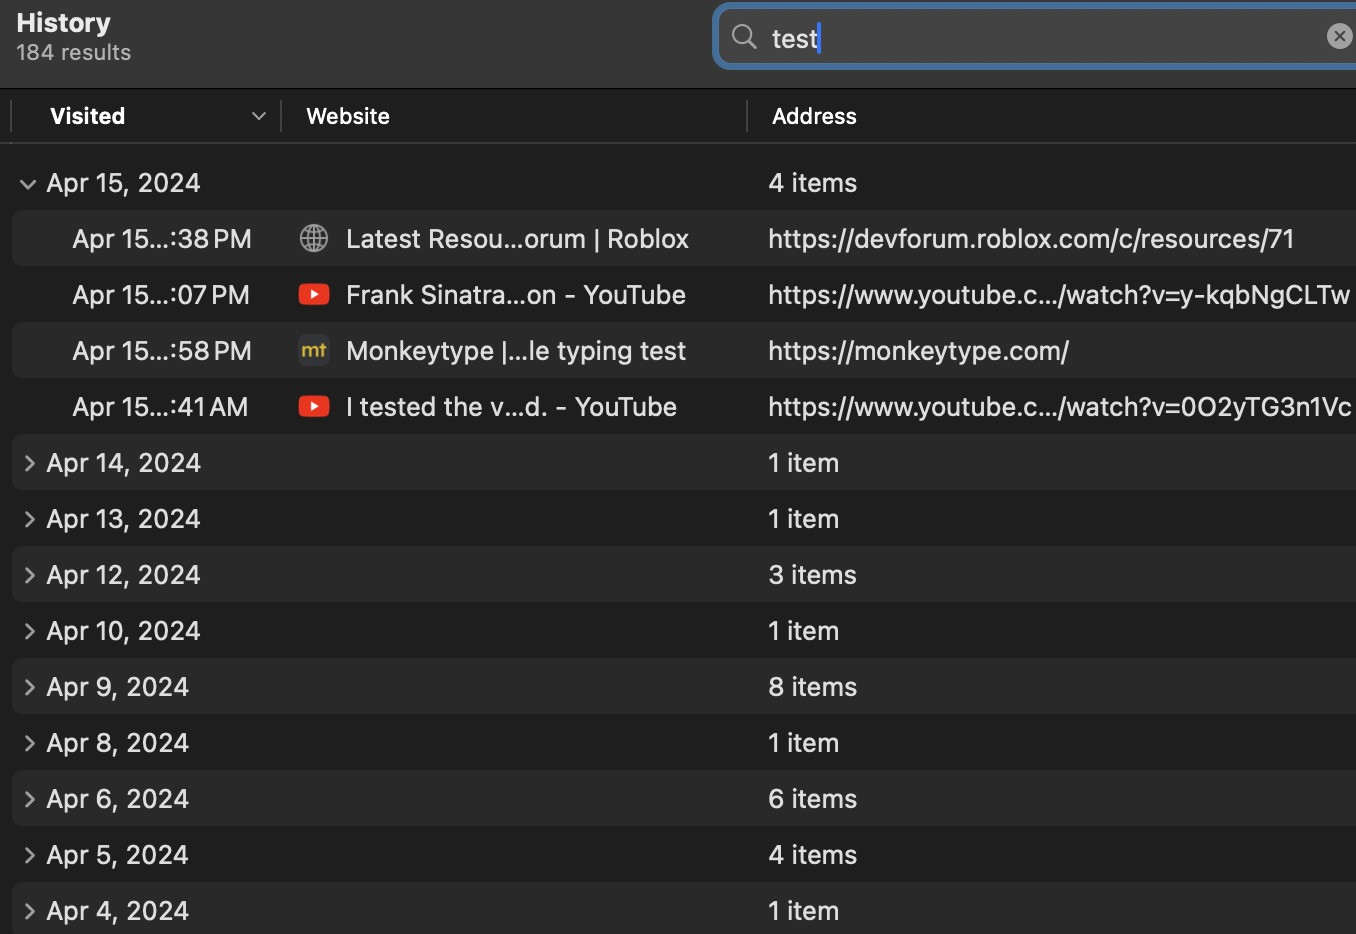Image resolution: width=1356 pixels, height=934 pixels.
Task: Sort by the Website column header
Action: (348, 116)
